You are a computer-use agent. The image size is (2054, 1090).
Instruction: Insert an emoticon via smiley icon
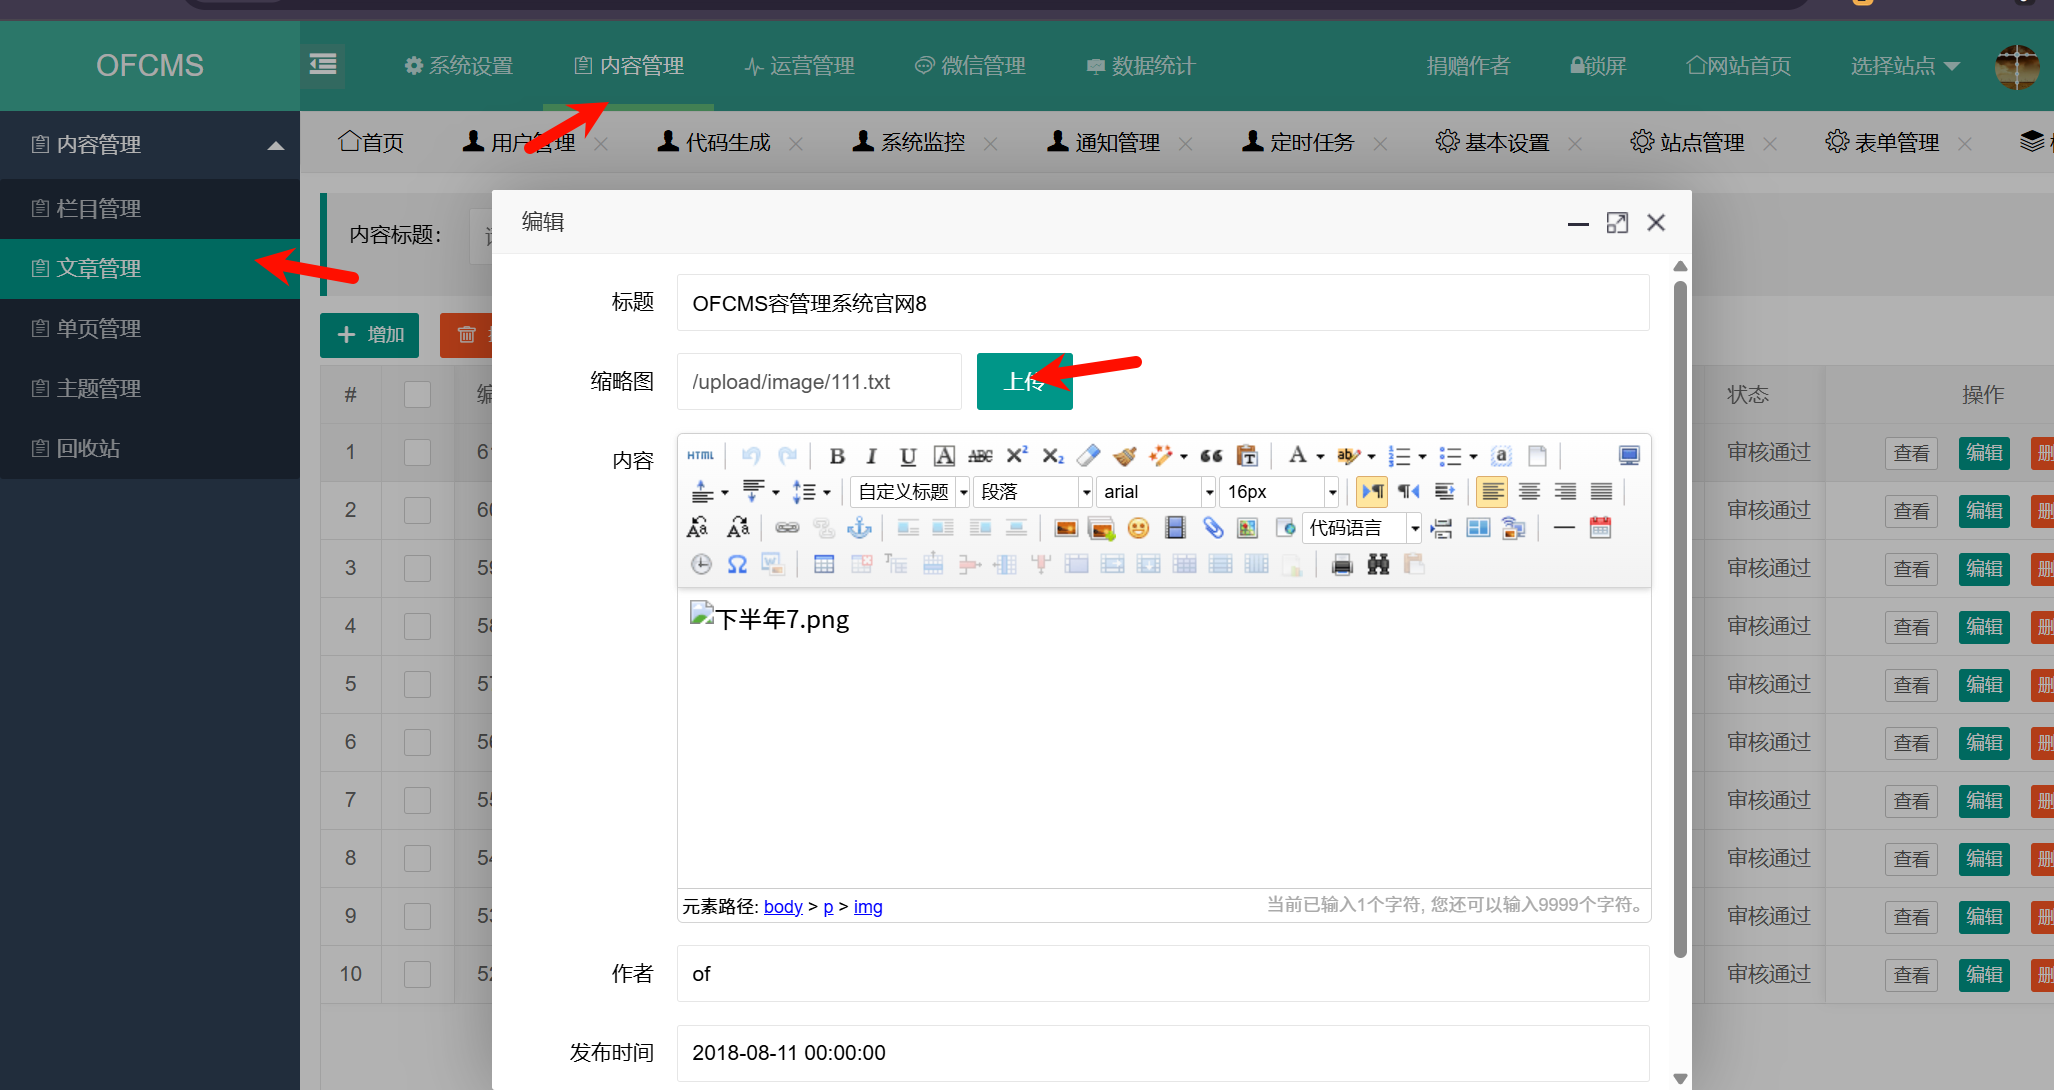point(1138,528)
